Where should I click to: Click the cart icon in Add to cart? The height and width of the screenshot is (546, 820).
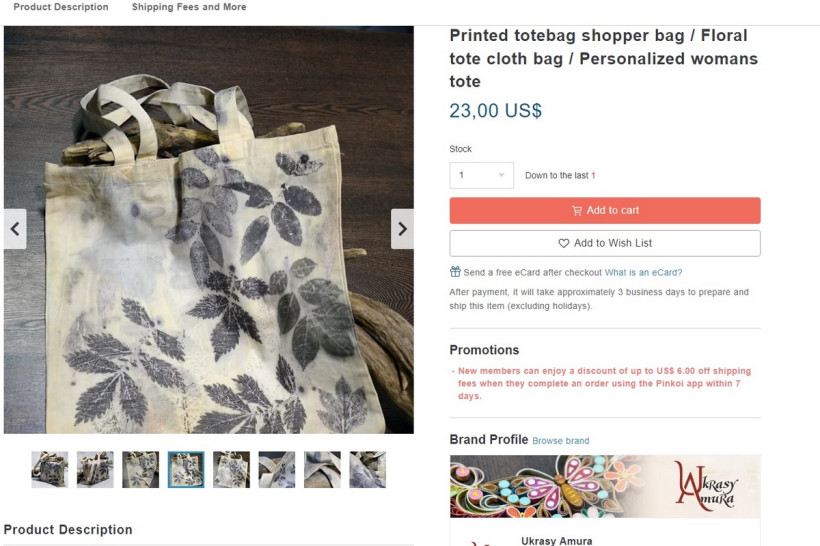pos(577,211)
